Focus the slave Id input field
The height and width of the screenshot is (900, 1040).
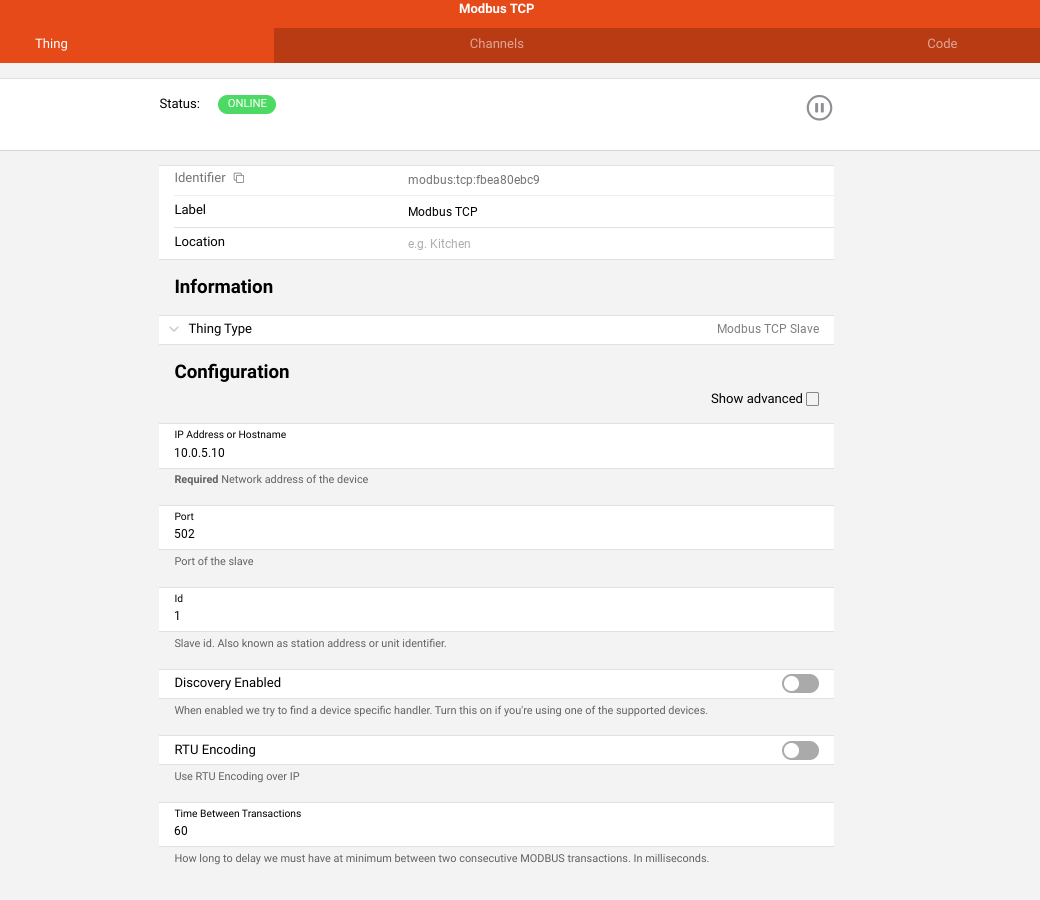tap(495, 616)
